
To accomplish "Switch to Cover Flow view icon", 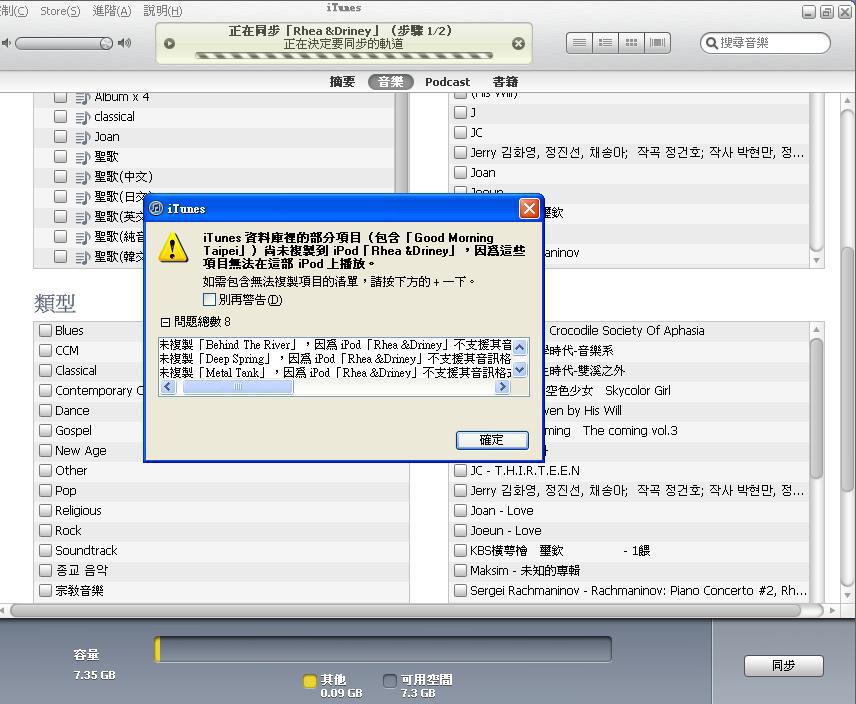I will 657,43.
